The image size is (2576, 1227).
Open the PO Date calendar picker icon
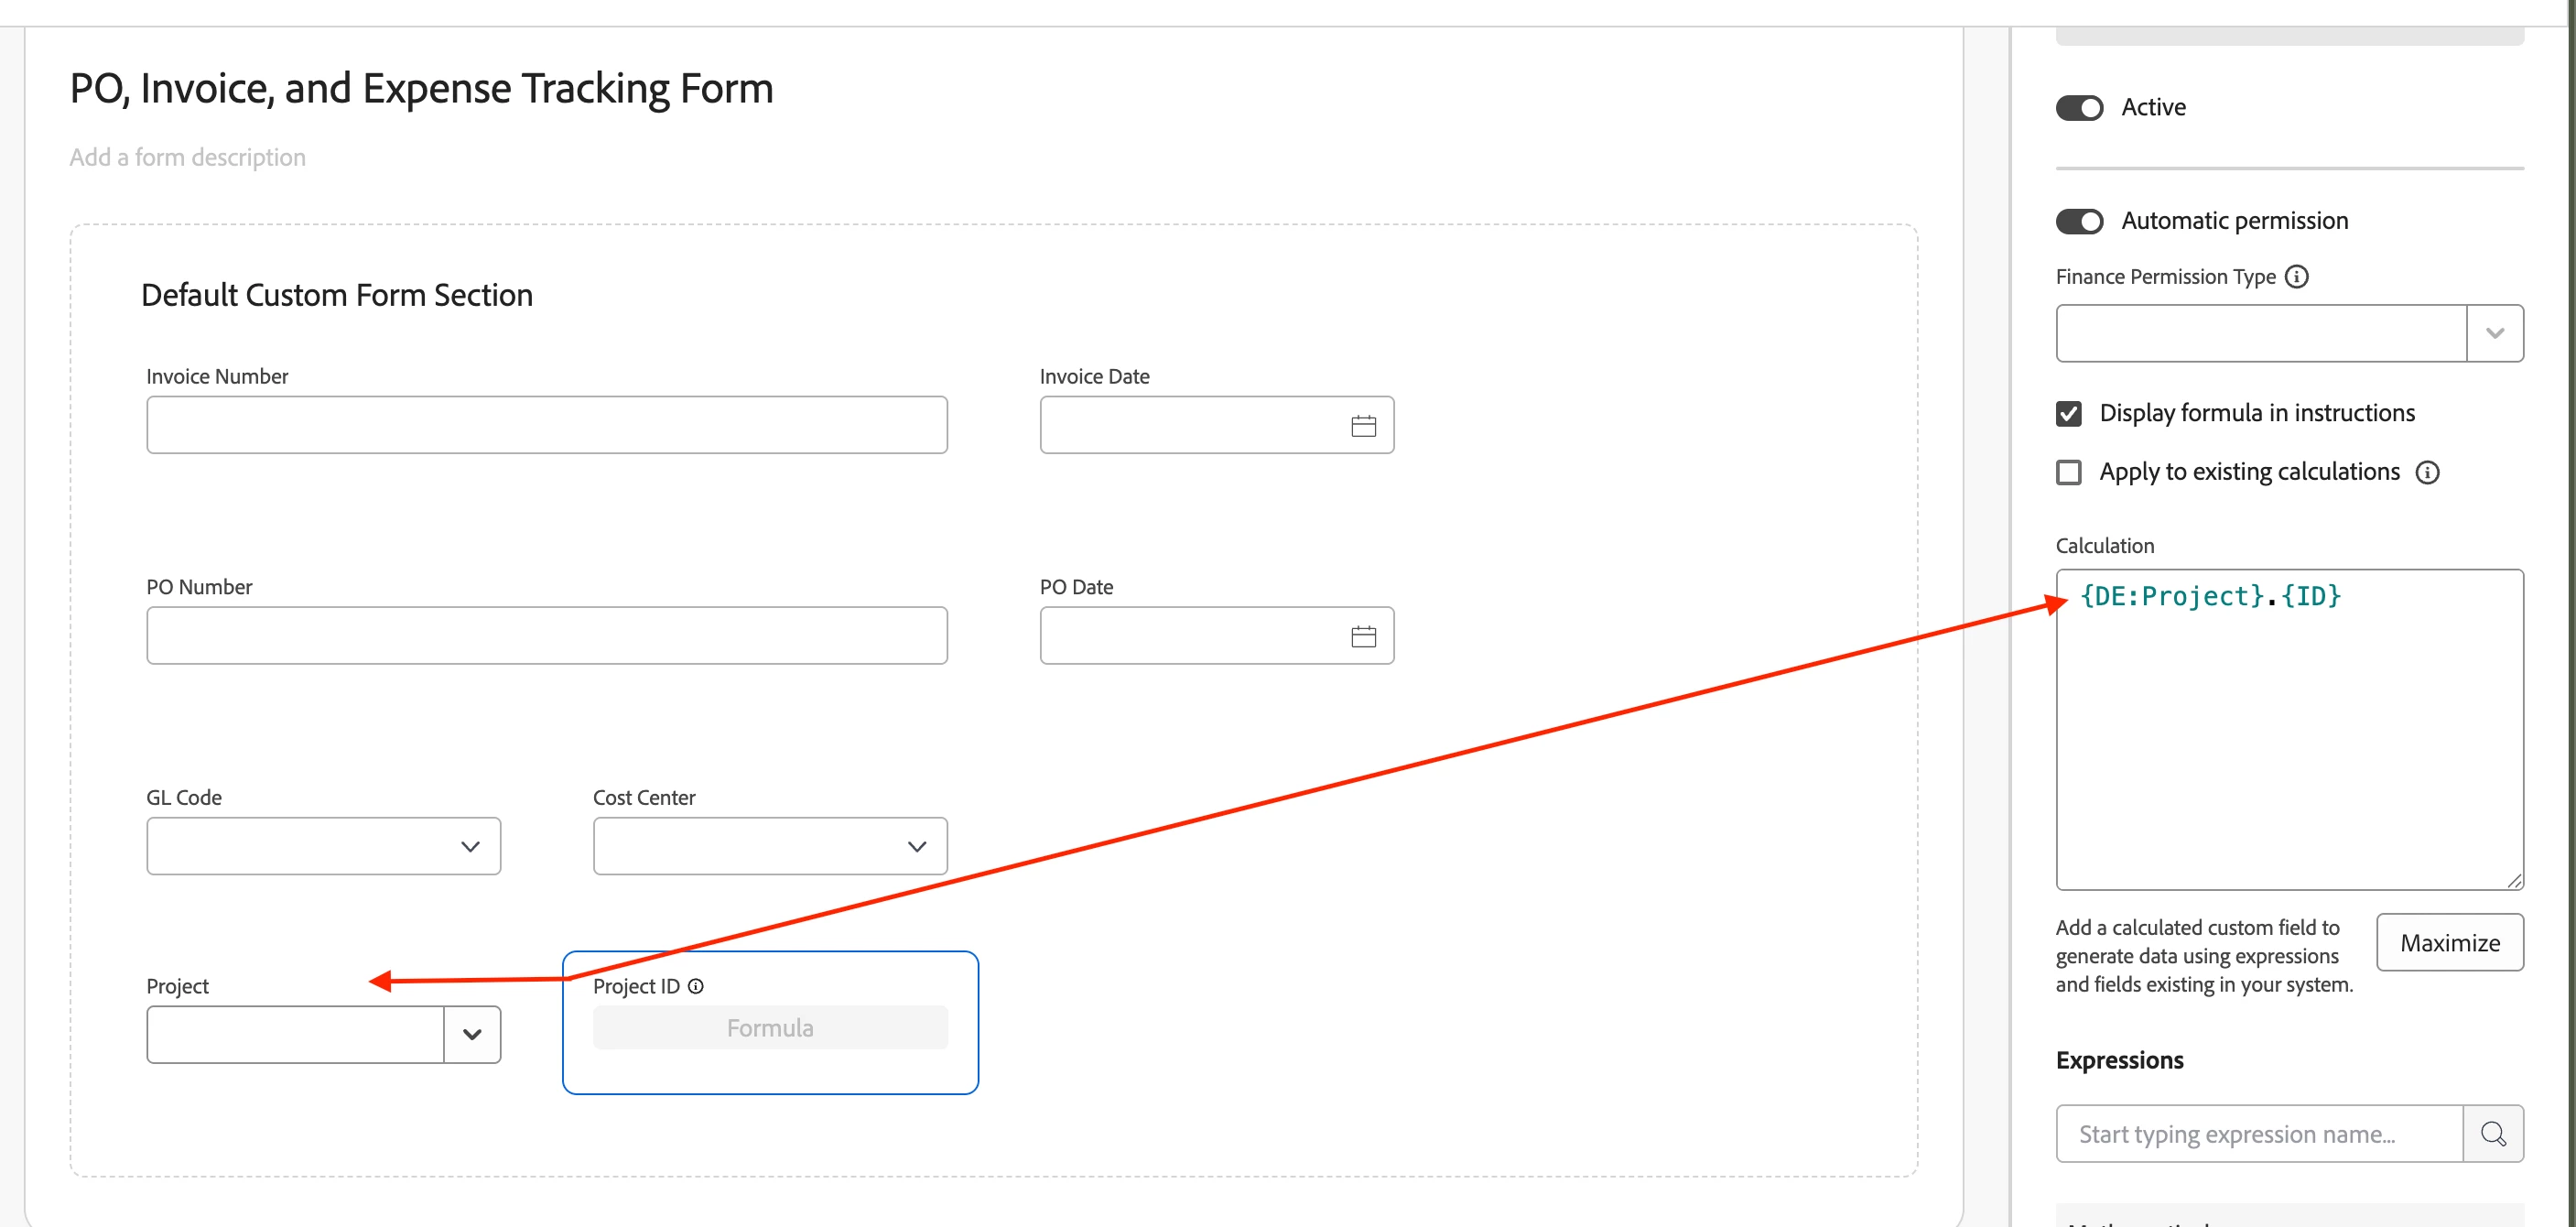(x=1363, y=636)
